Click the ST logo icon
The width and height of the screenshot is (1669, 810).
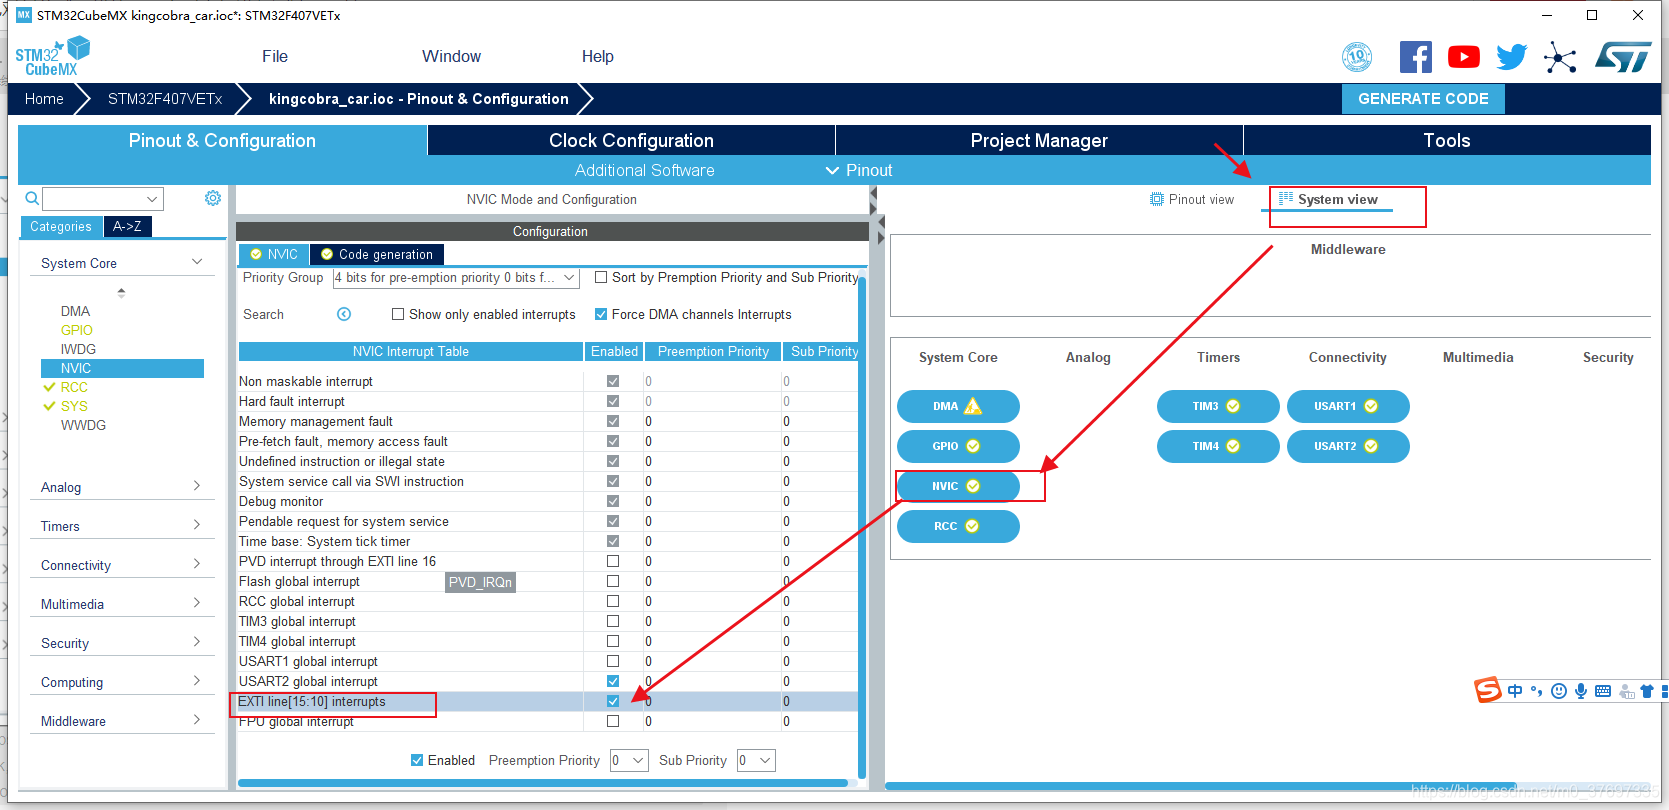point(1623,57)
